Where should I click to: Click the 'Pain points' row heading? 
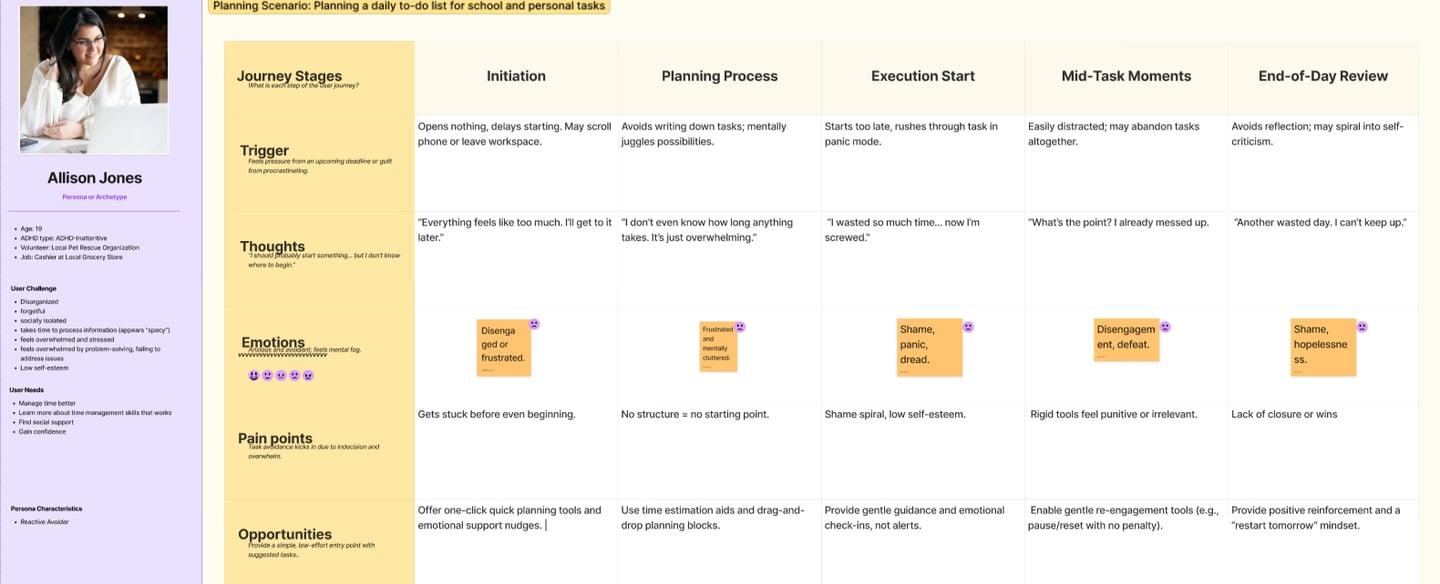(x=275, y=438)
